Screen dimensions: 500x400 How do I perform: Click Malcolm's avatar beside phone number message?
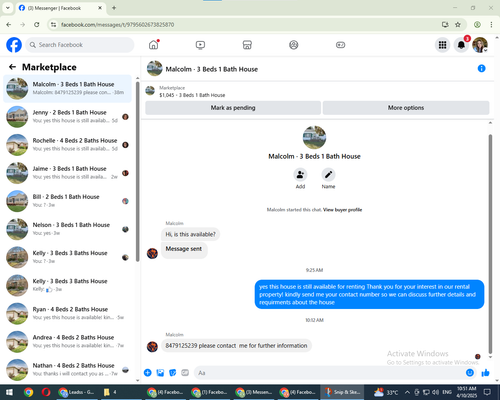[152, 346]
